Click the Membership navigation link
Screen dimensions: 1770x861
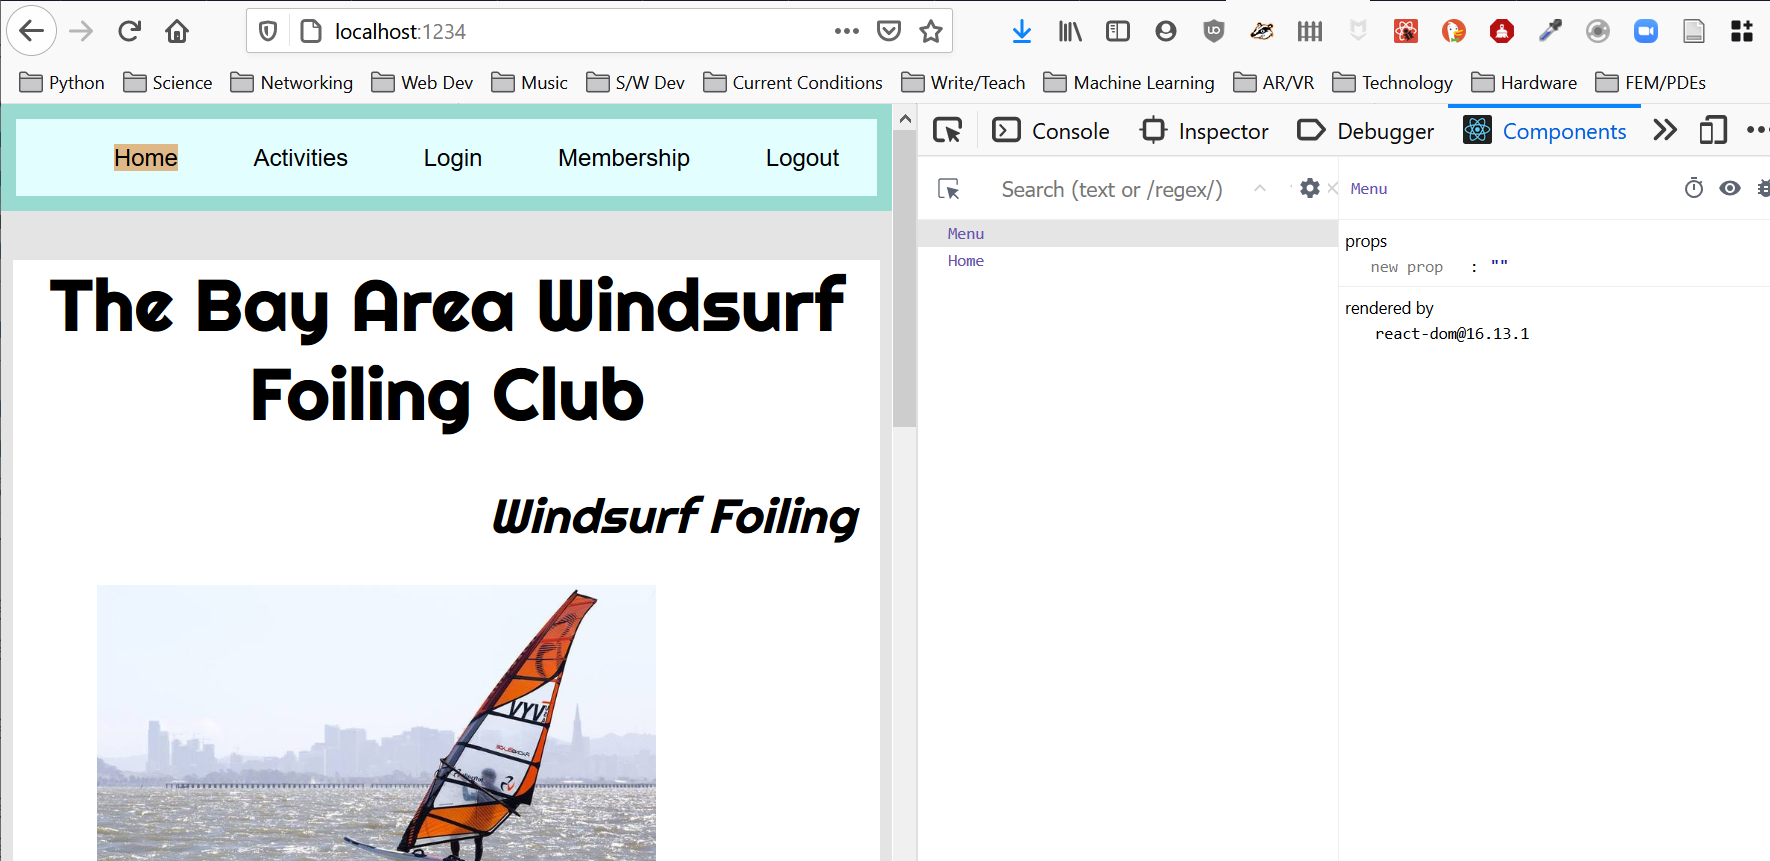point(623,158)
